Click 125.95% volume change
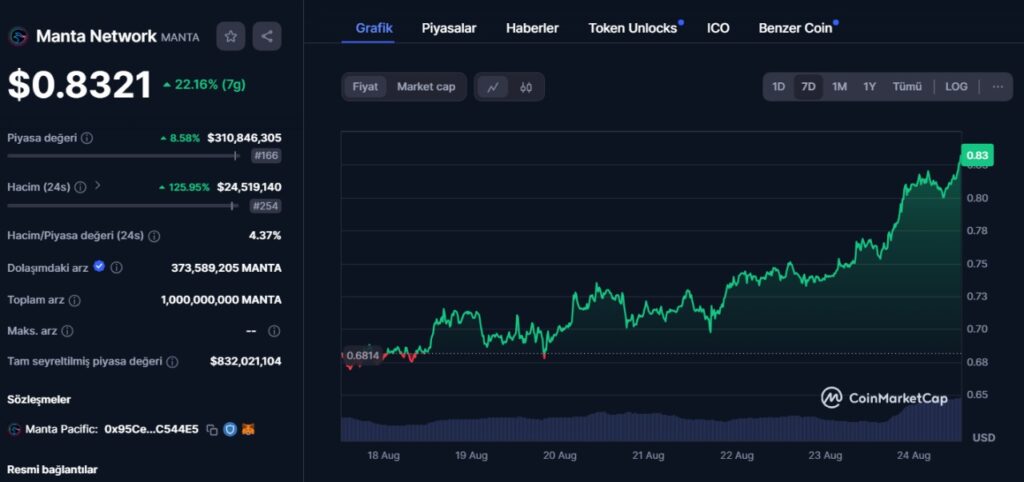This screenshot has width=1024, height=482. tap(184, 187)
